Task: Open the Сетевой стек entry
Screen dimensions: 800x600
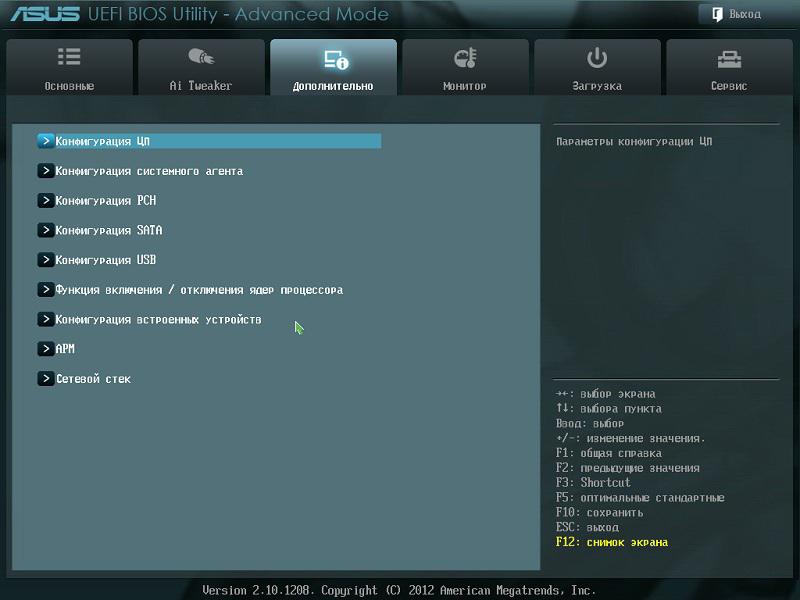Action: click(x=93, y=379)
